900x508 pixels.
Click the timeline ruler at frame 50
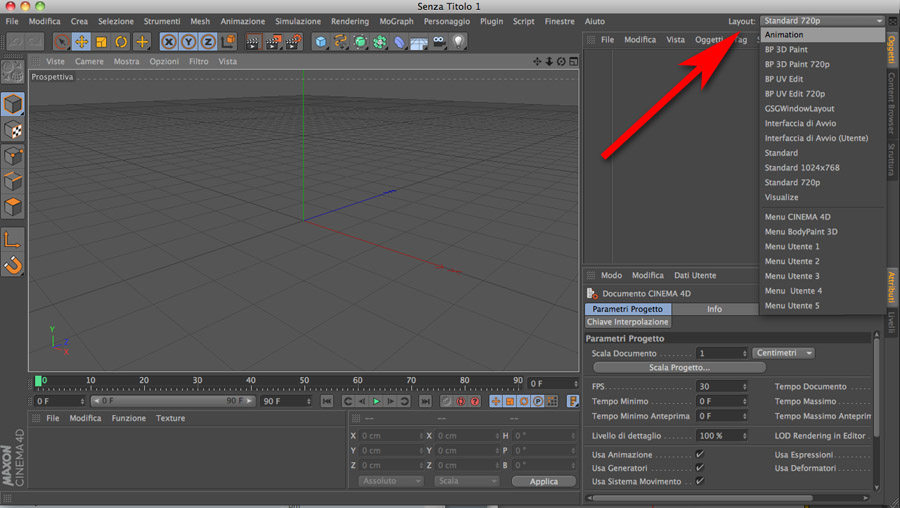(x=304, y=381)
